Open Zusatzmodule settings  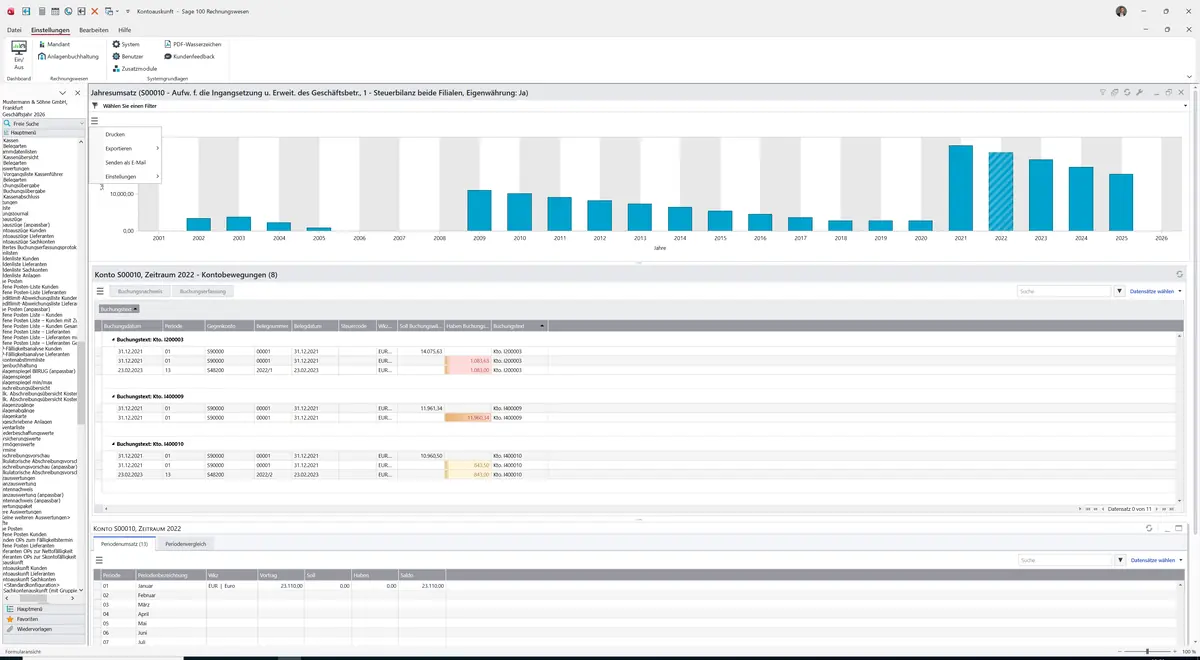(x=134, y=68)
